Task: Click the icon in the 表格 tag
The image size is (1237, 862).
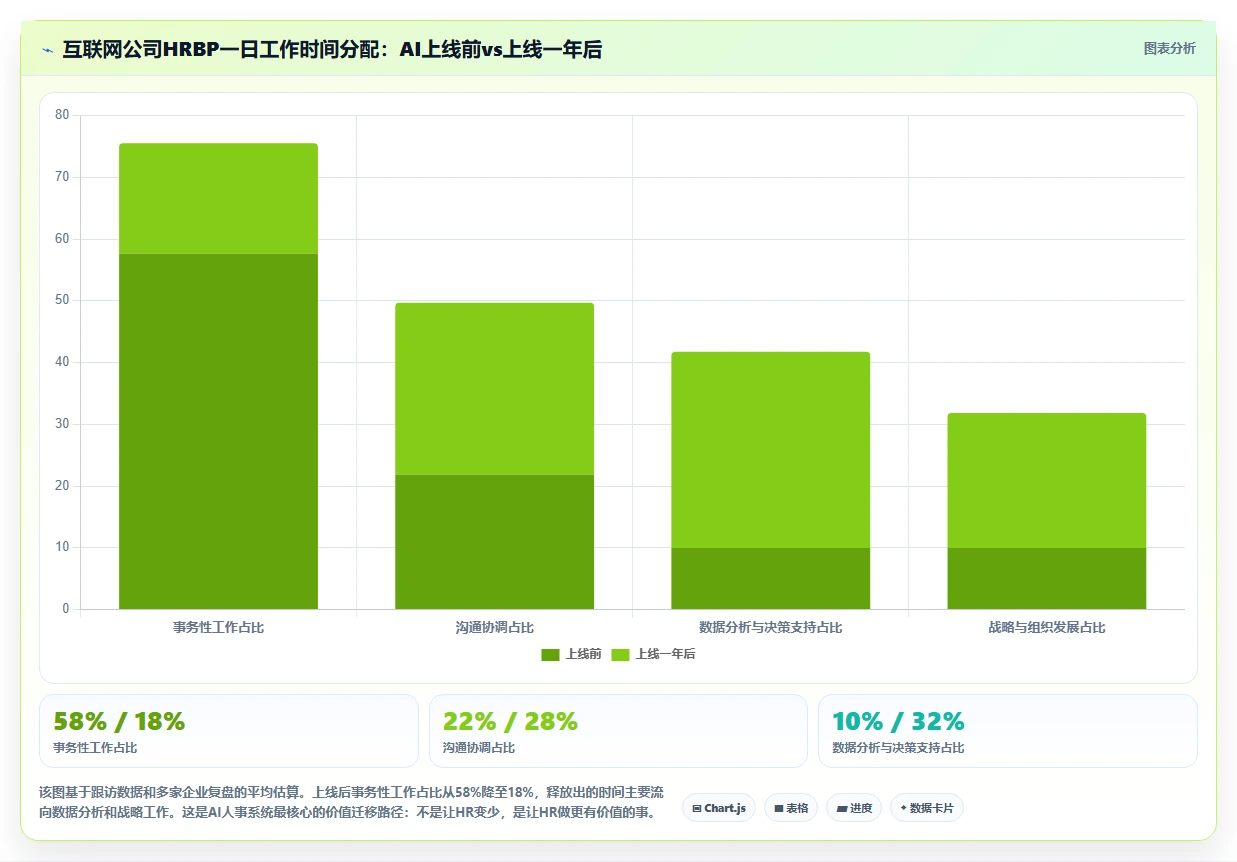Action: pyautogui.click(x=778, y=808)
